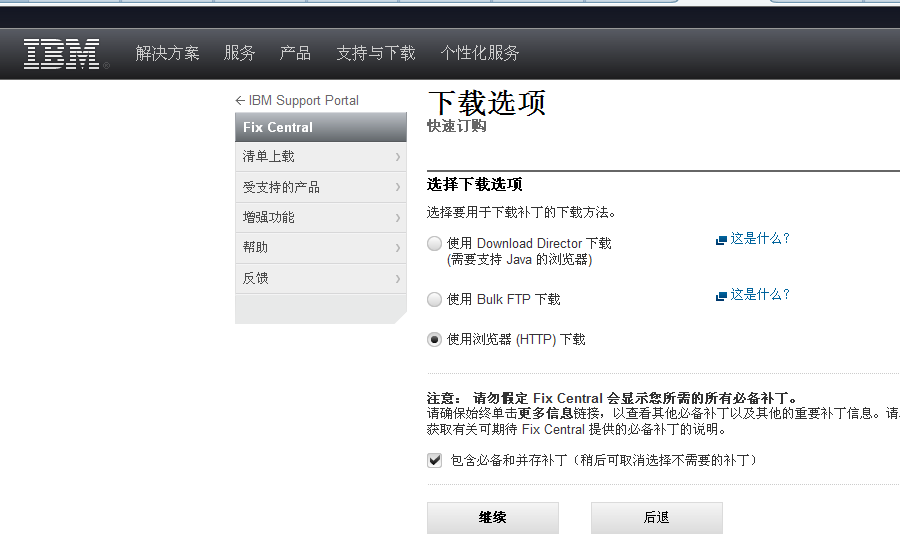Viewport: 900px width, 556px height.
Task: Open 增强功能 in the sidebar
Action: point(321,217)
